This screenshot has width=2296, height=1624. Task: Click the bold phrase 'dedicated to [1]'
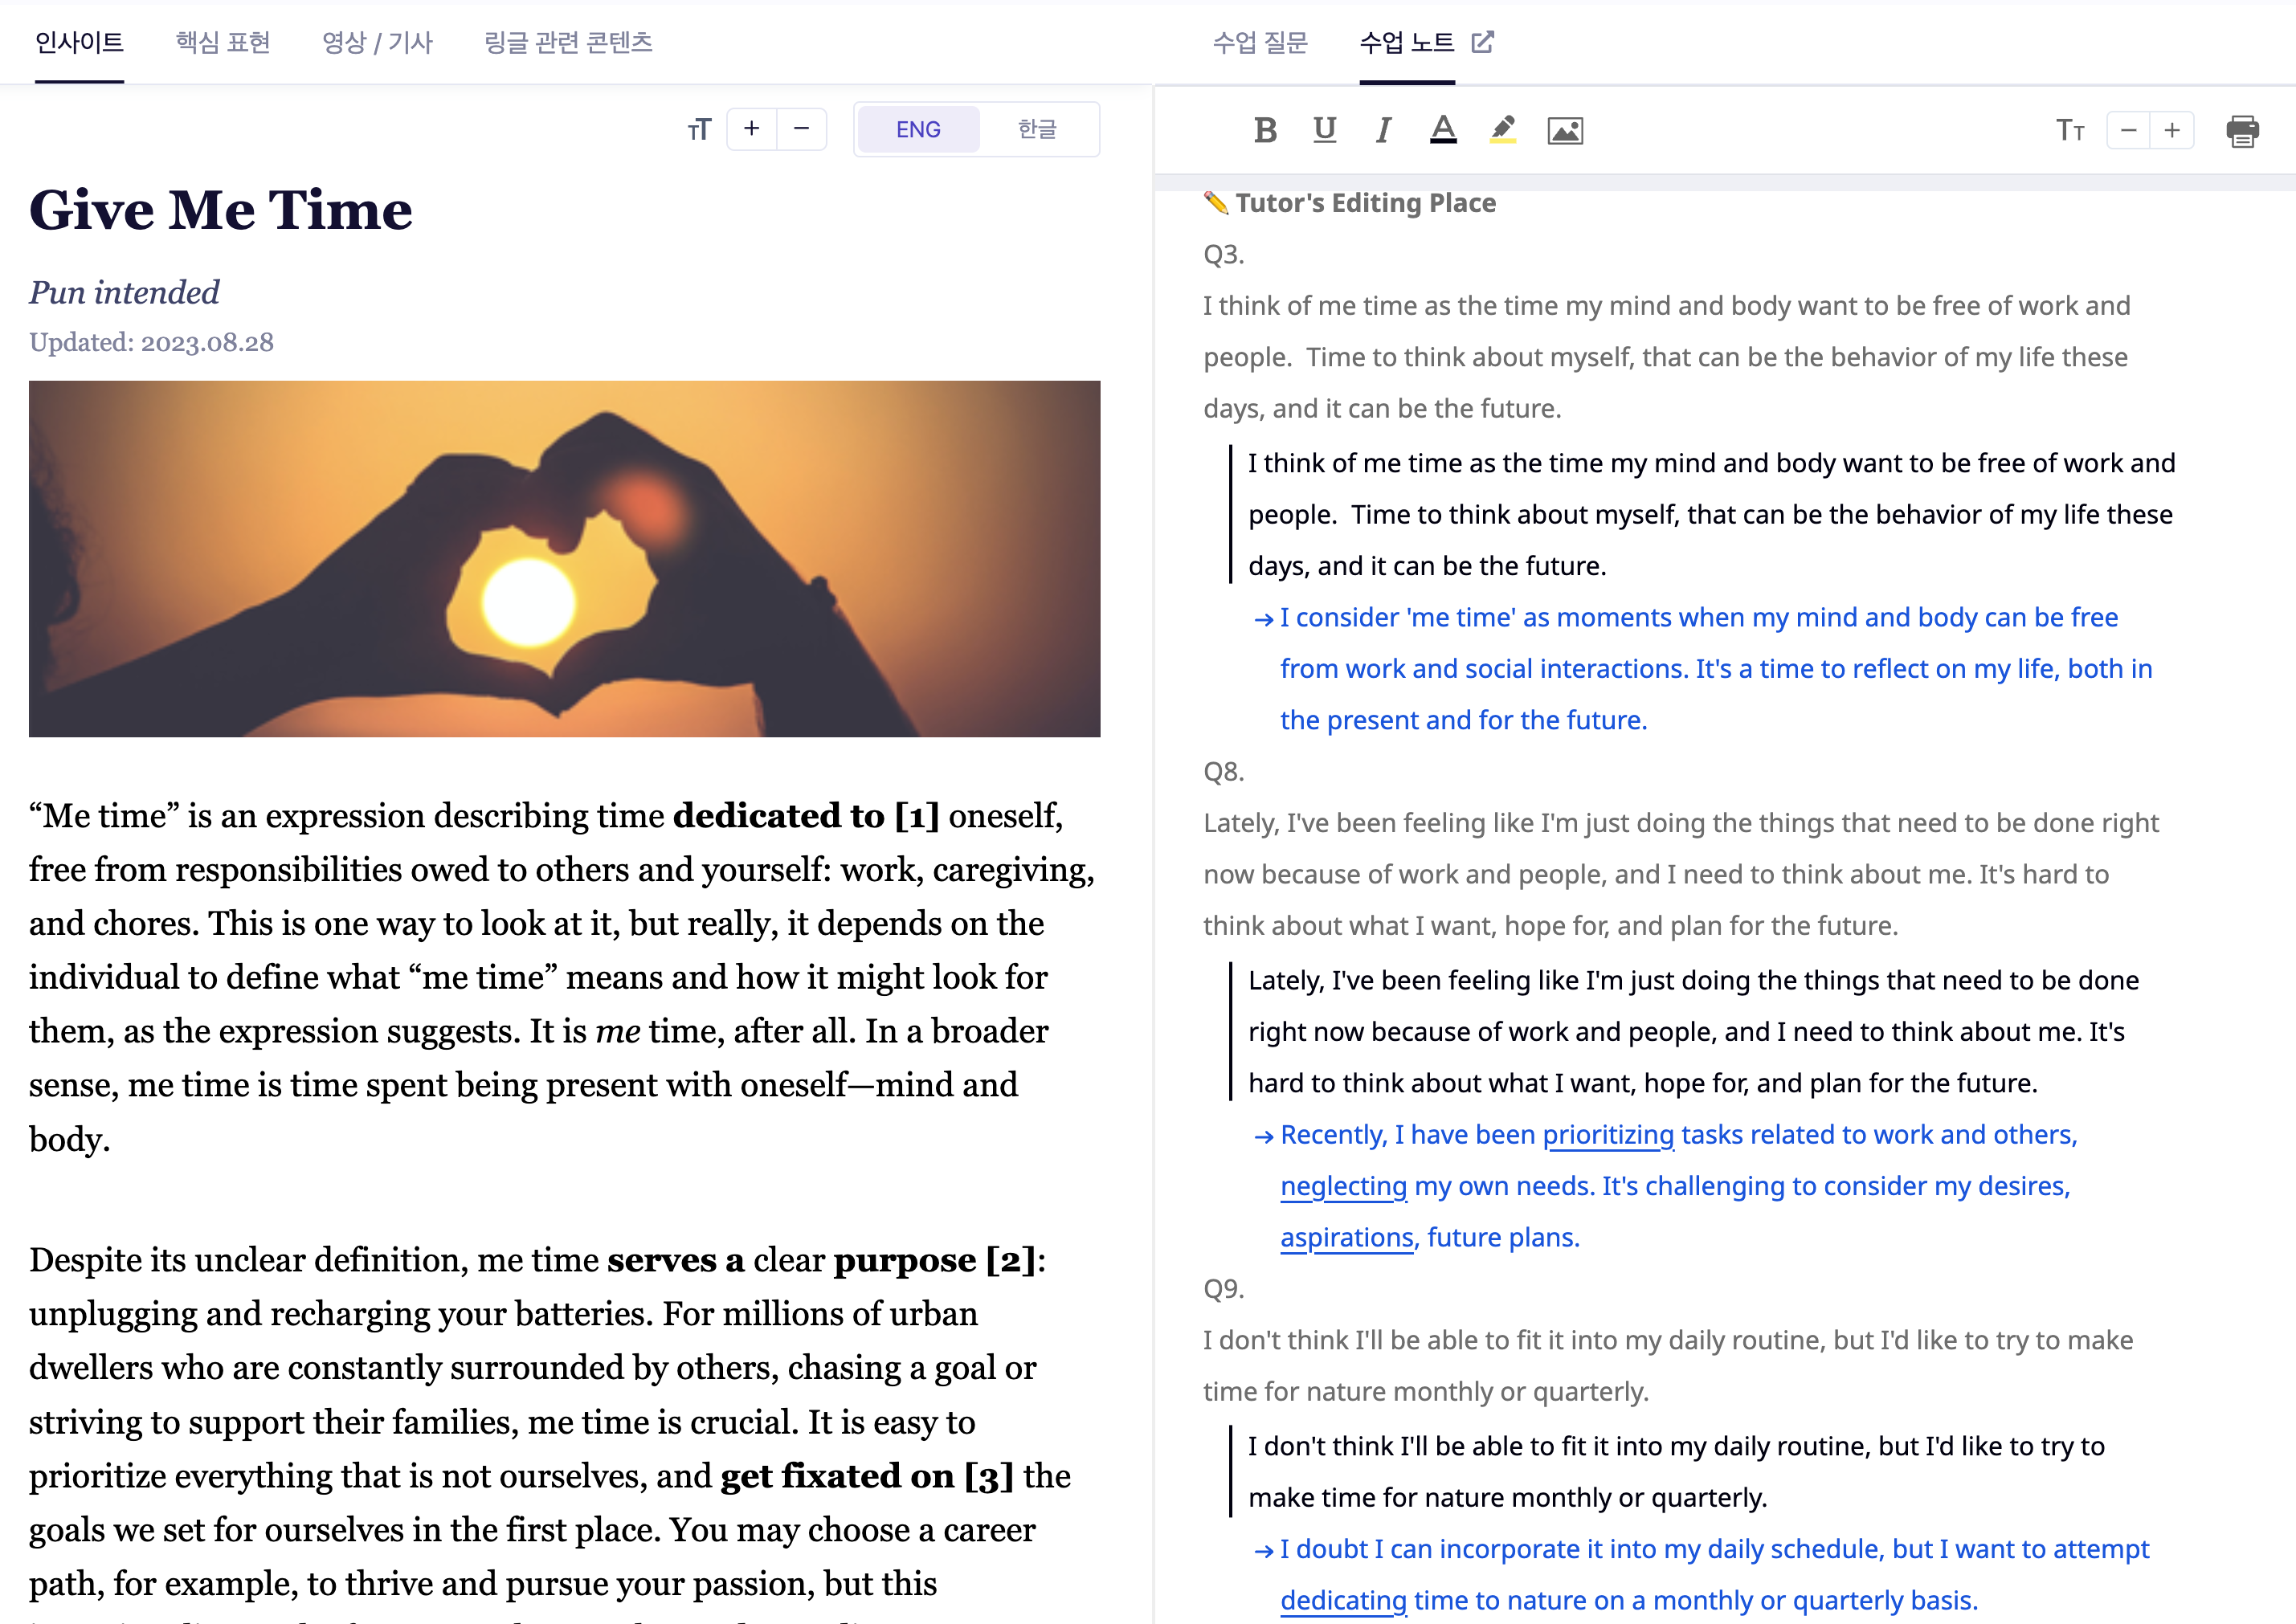(806, 815)
